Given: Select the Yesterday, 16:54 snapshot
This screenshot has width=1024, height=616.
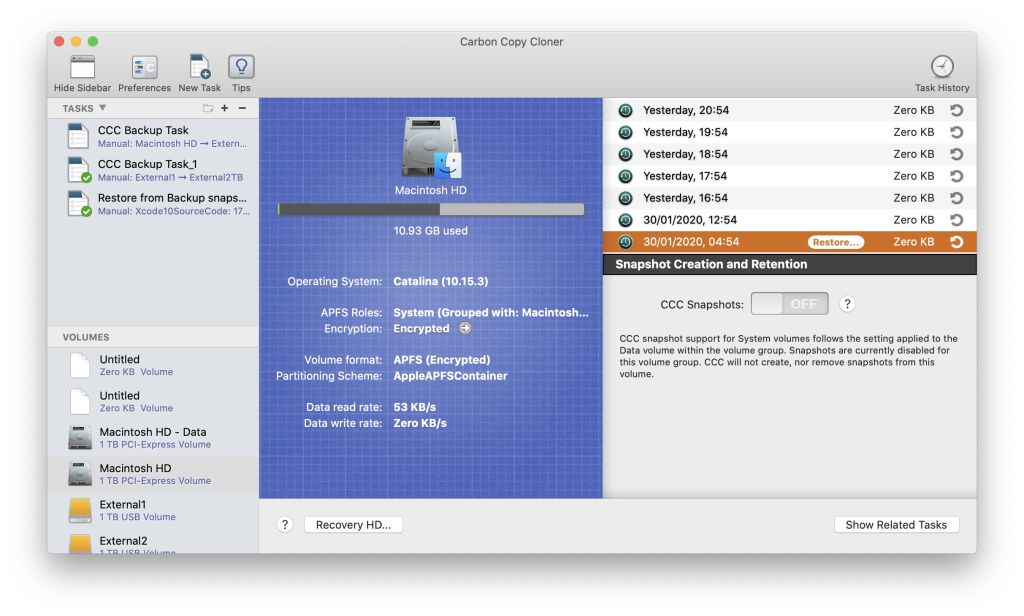Looking at the screenshot, I should [x=790, y=198].
